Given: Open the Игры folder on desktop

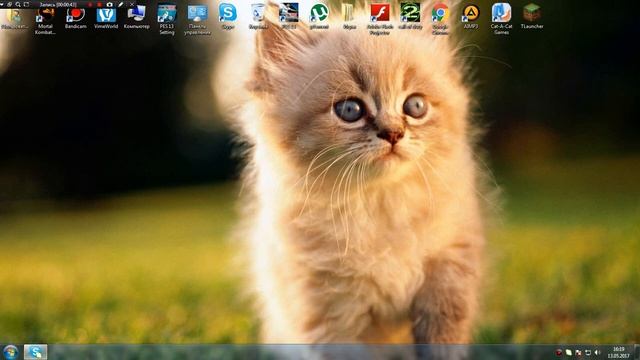Looking at the screenshot, I should (x=349, y=16).
